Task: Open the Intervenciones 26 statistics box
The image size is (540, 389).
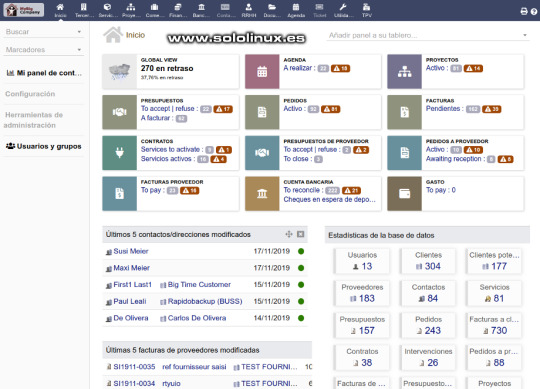Action: click(x=428, y=357)
